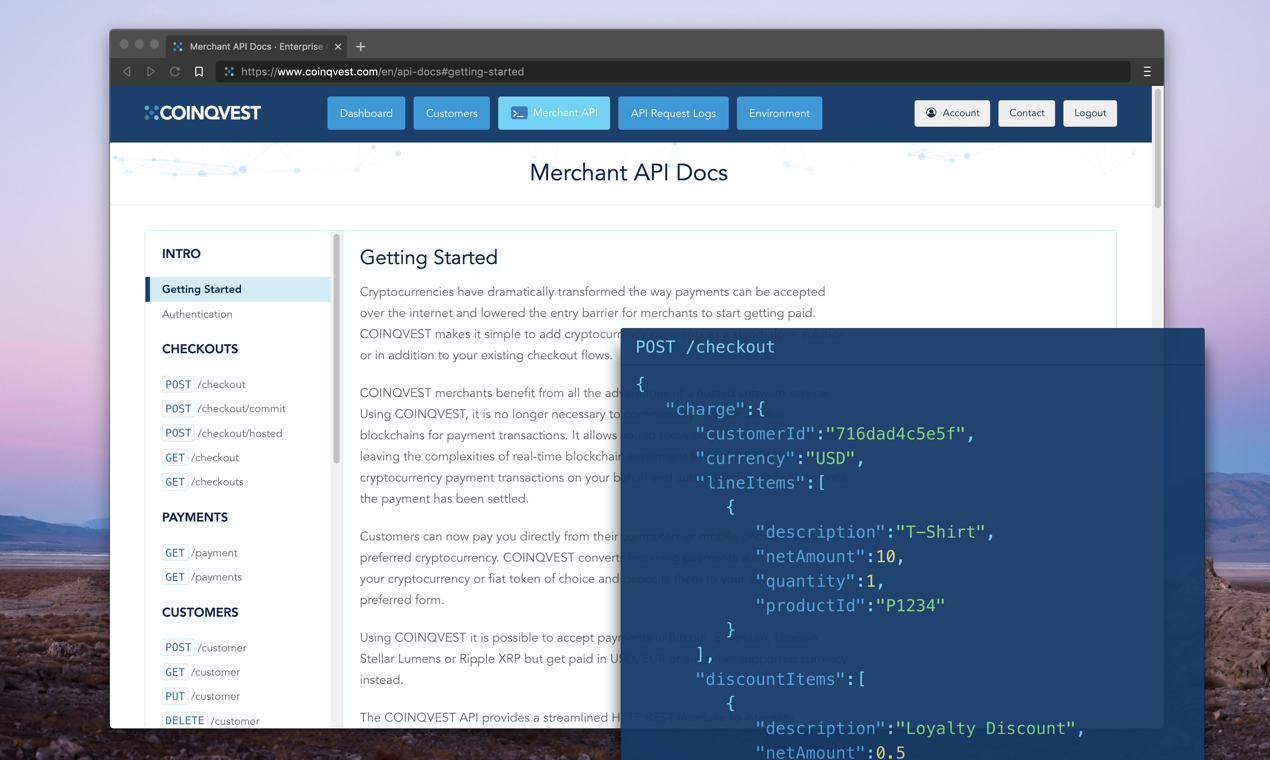Click the POST /checkout code panel title
Viewport: 1270px width, 760px height.
(x=705, y=347)
